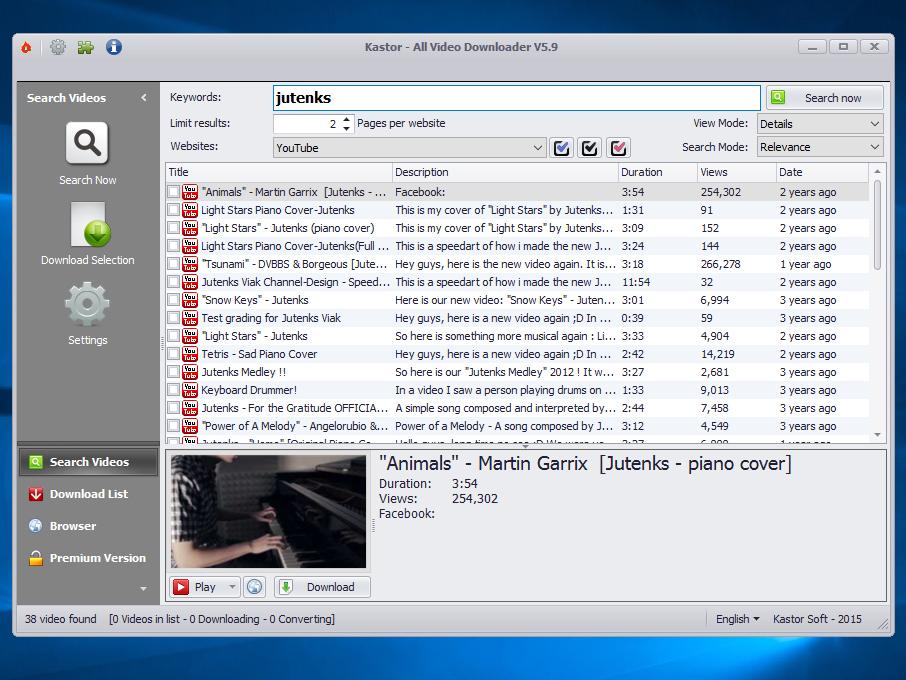Click the large Search Now magnifier icon

coord(87,143)
